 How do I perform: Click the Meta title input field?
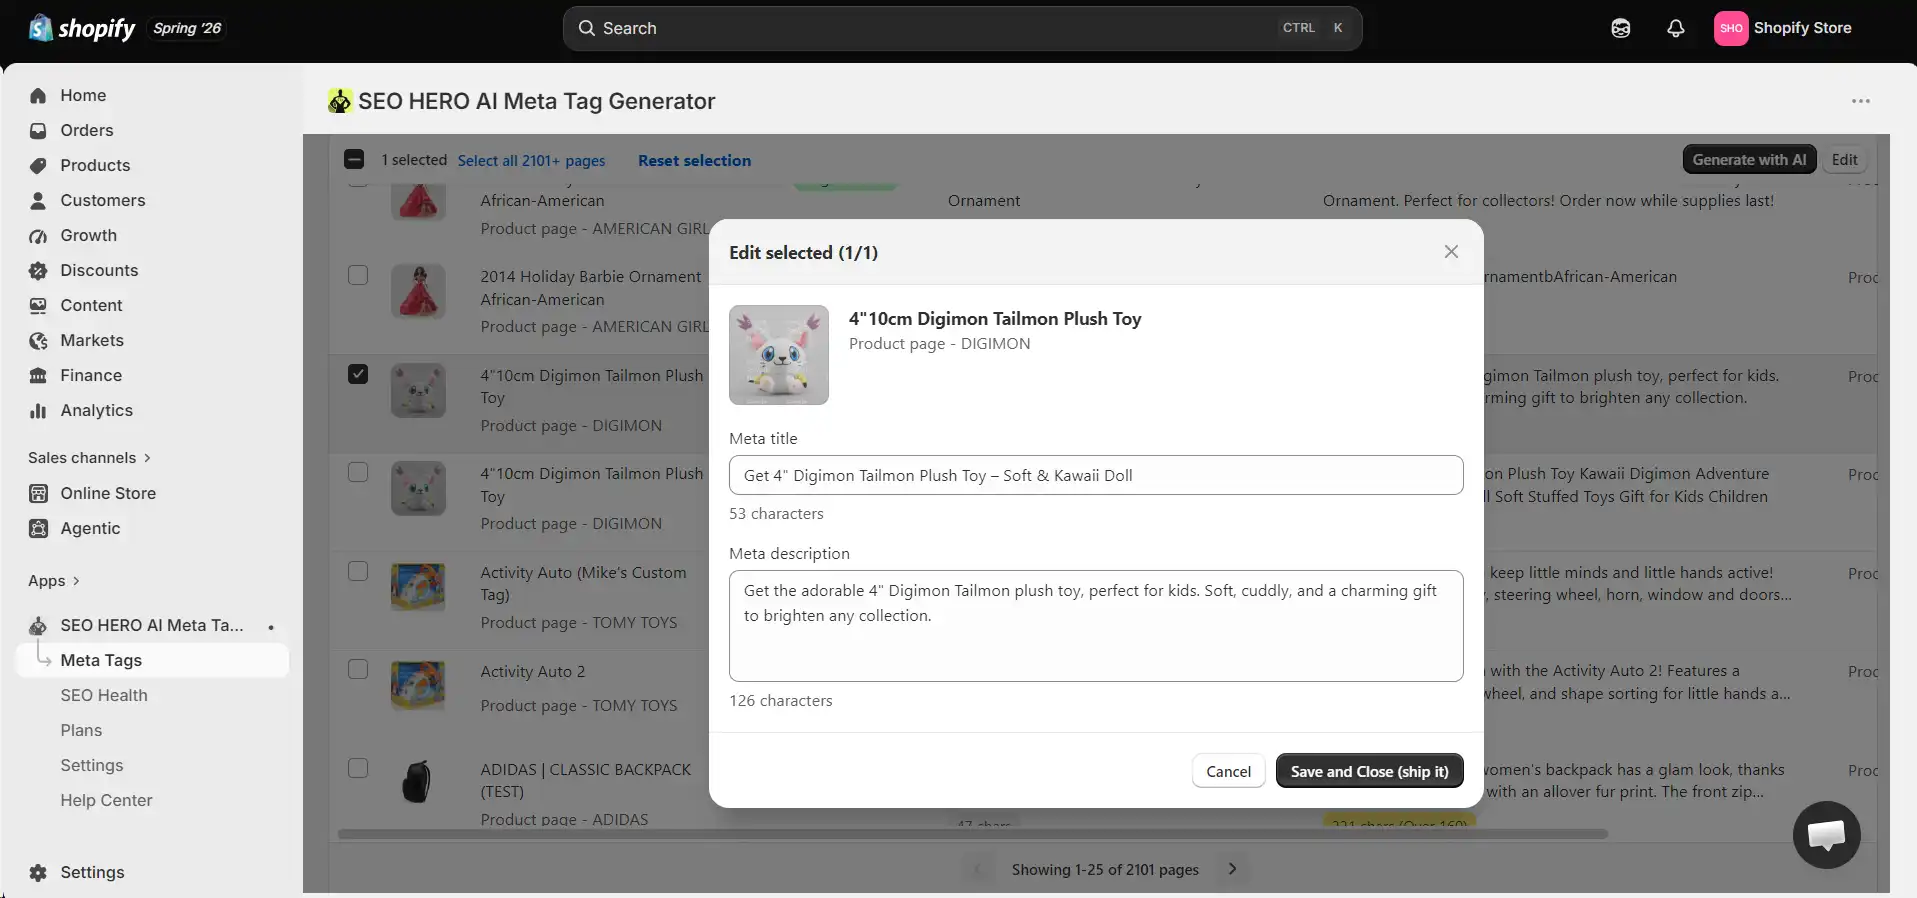[x=1096, y=475]
